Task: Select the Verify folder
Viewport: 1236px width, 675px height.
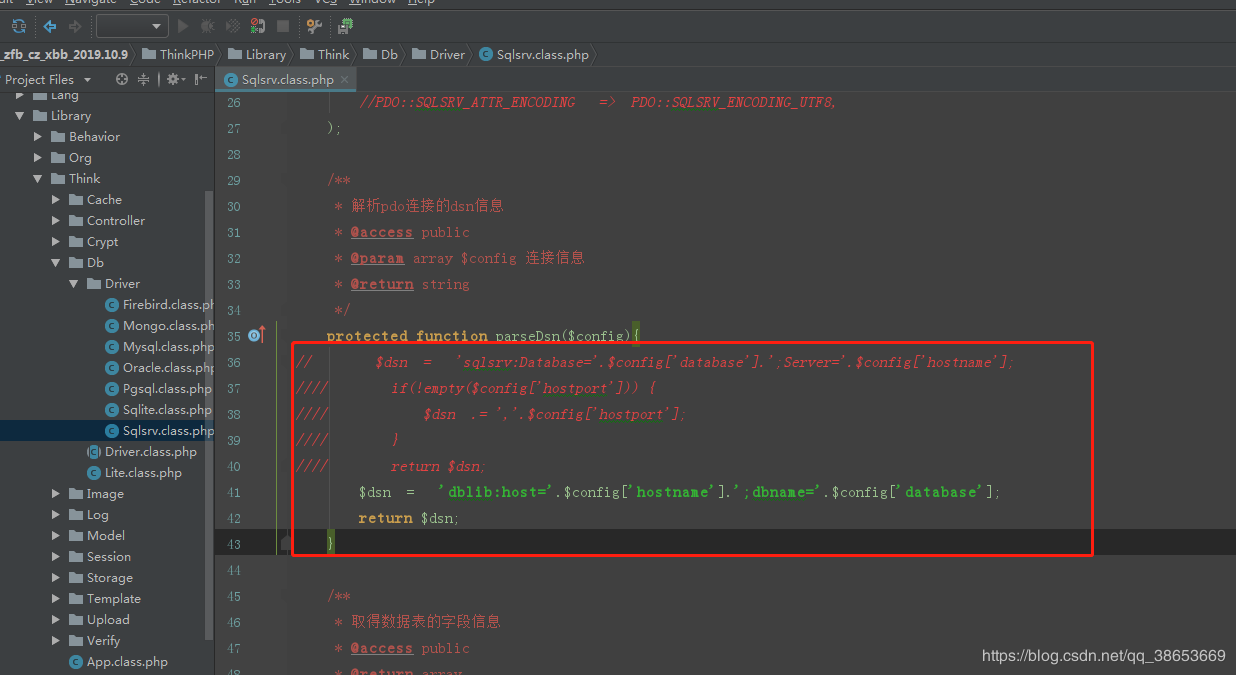Action: tap(103, 641)
